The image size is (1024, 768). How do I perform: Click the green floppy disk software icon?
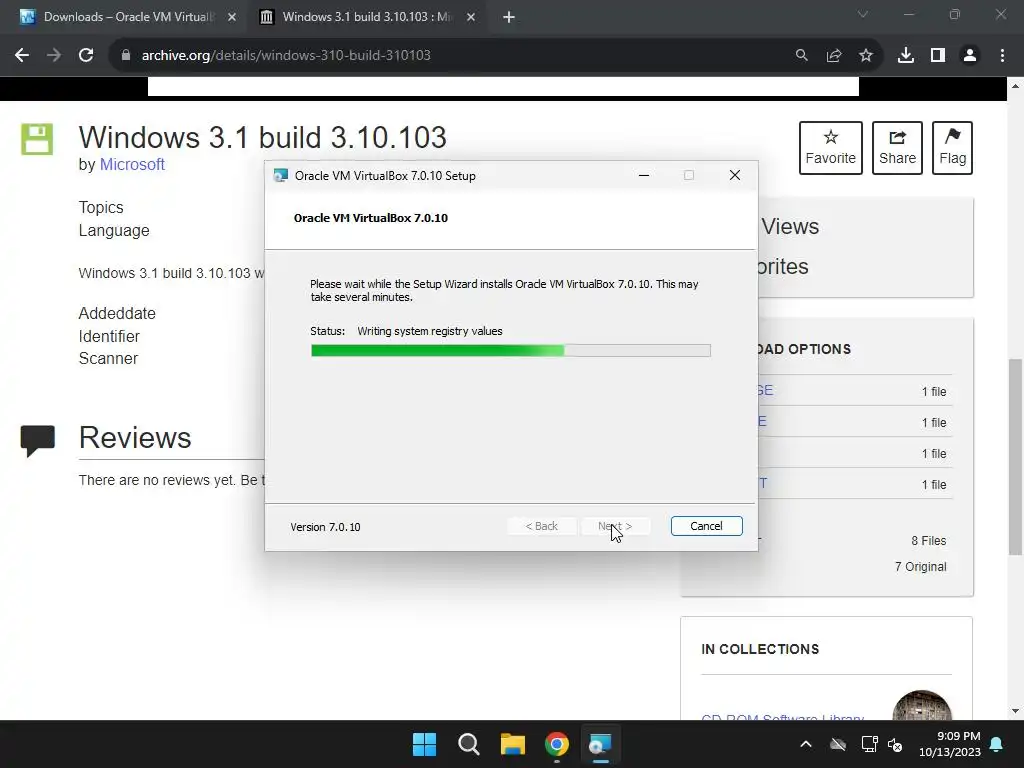point(37,139)
